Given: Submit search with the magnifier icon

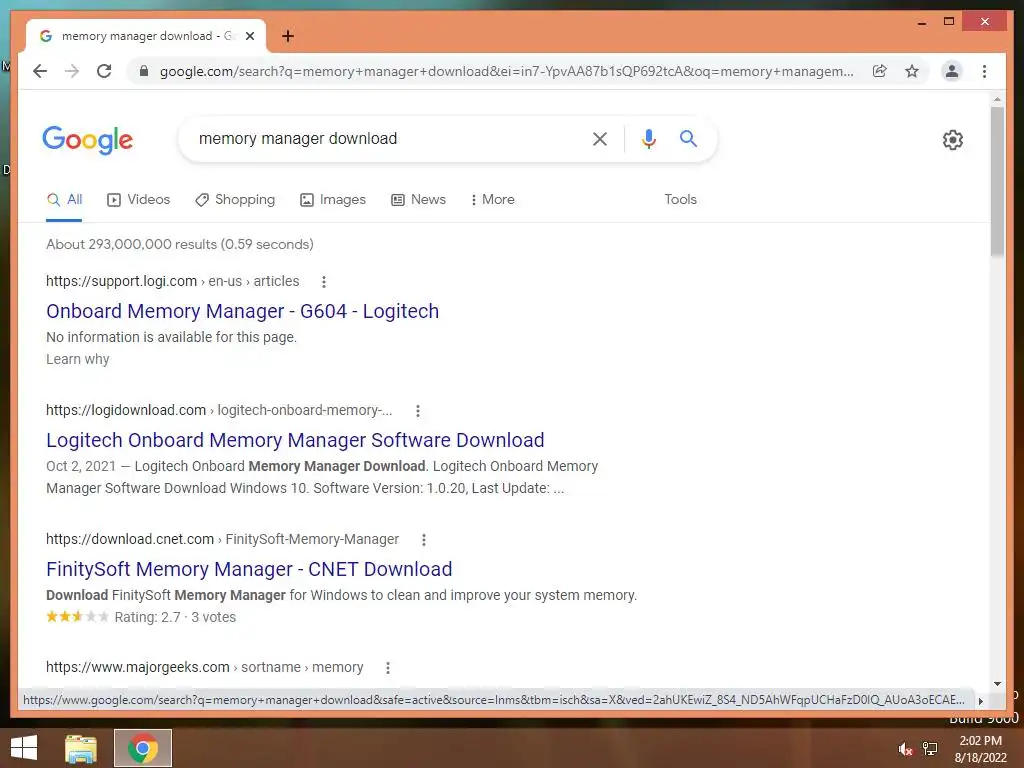Looking at the screenshot, I should pyautogui.click(x=688, y=138).
